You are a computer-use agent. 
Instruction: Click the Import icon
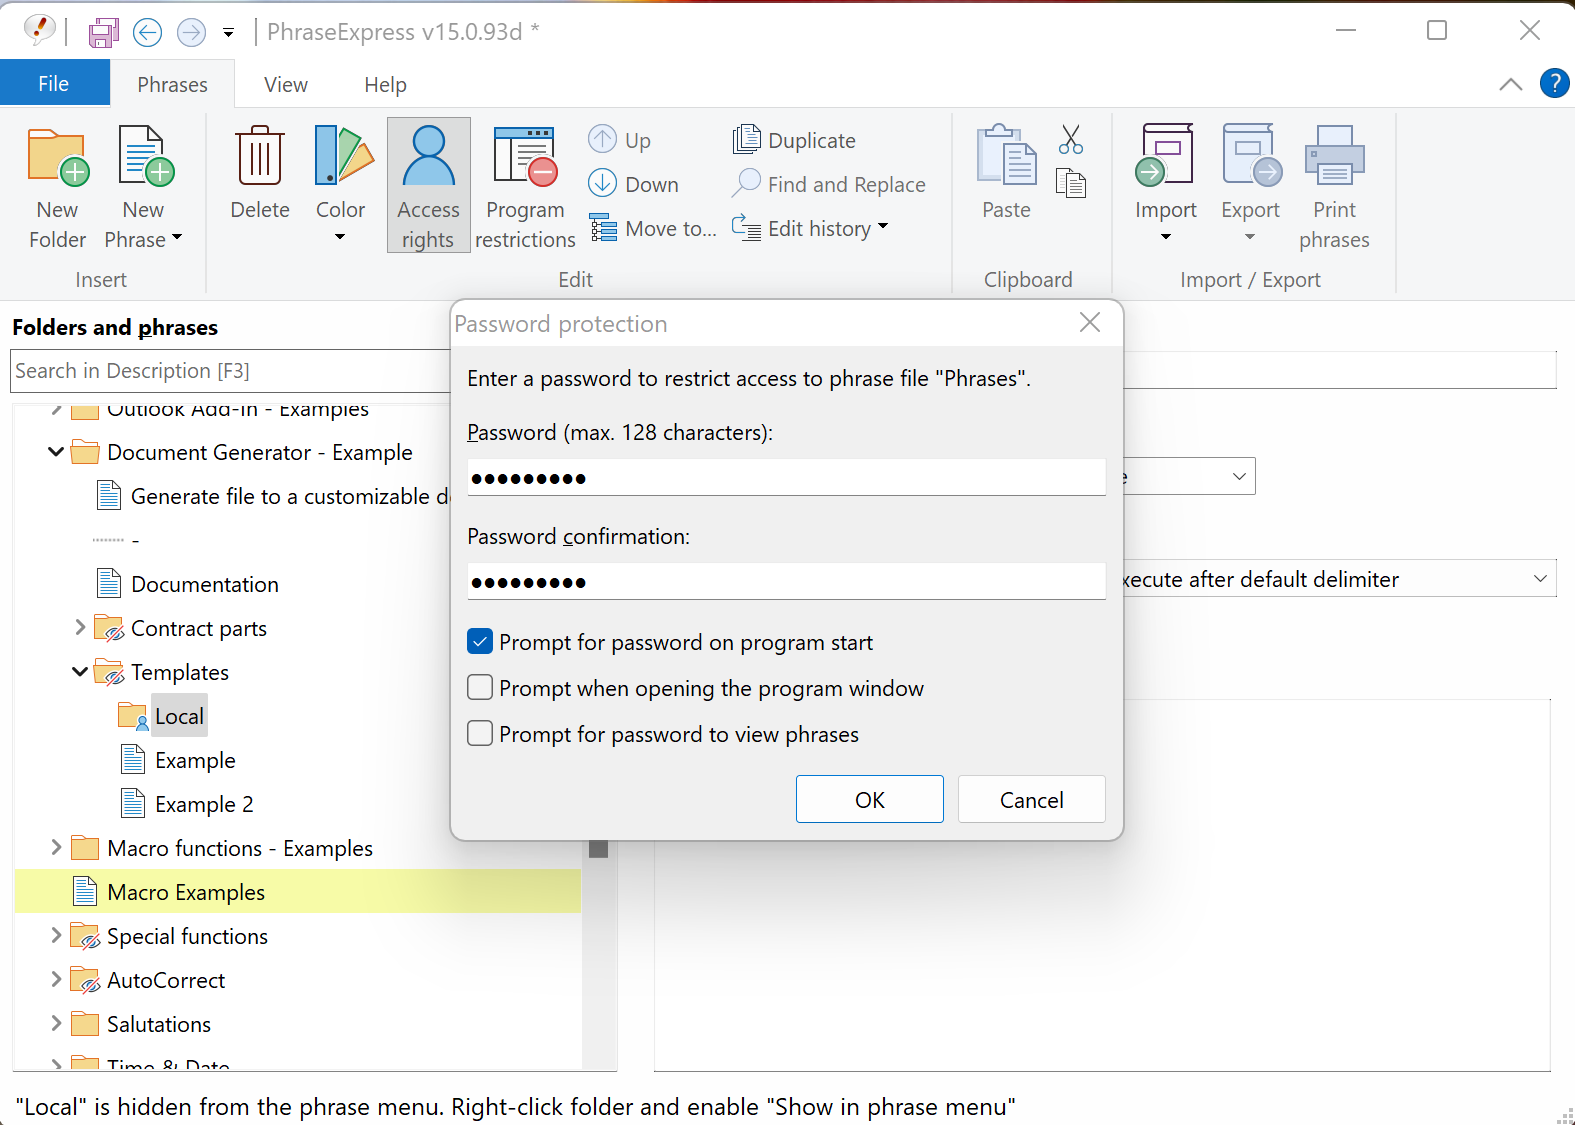tap(1165, 156)
